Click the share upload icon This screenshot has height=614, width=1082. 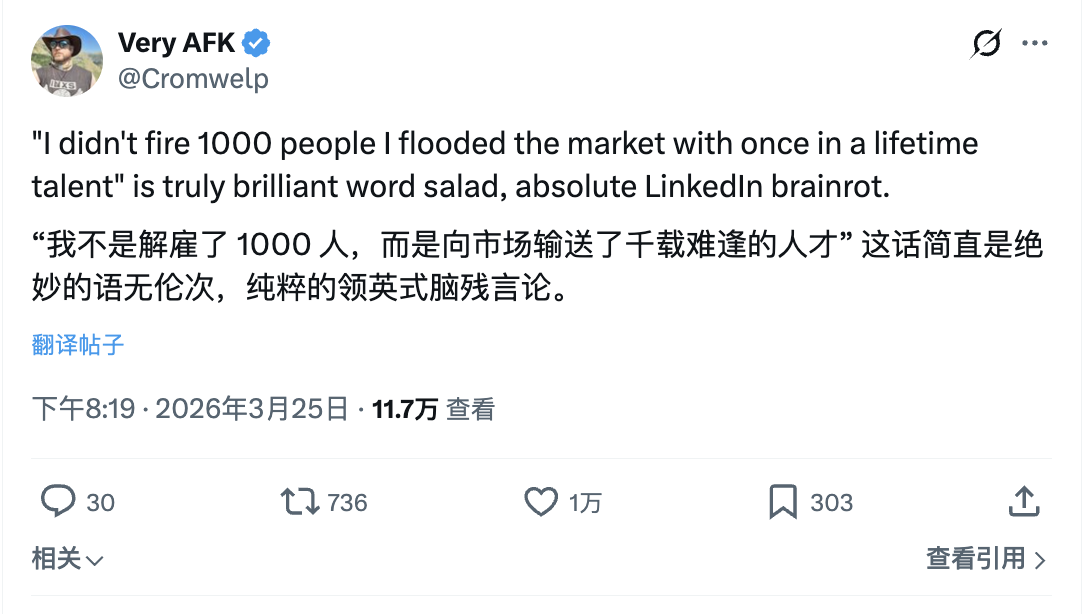point(1023,501)
